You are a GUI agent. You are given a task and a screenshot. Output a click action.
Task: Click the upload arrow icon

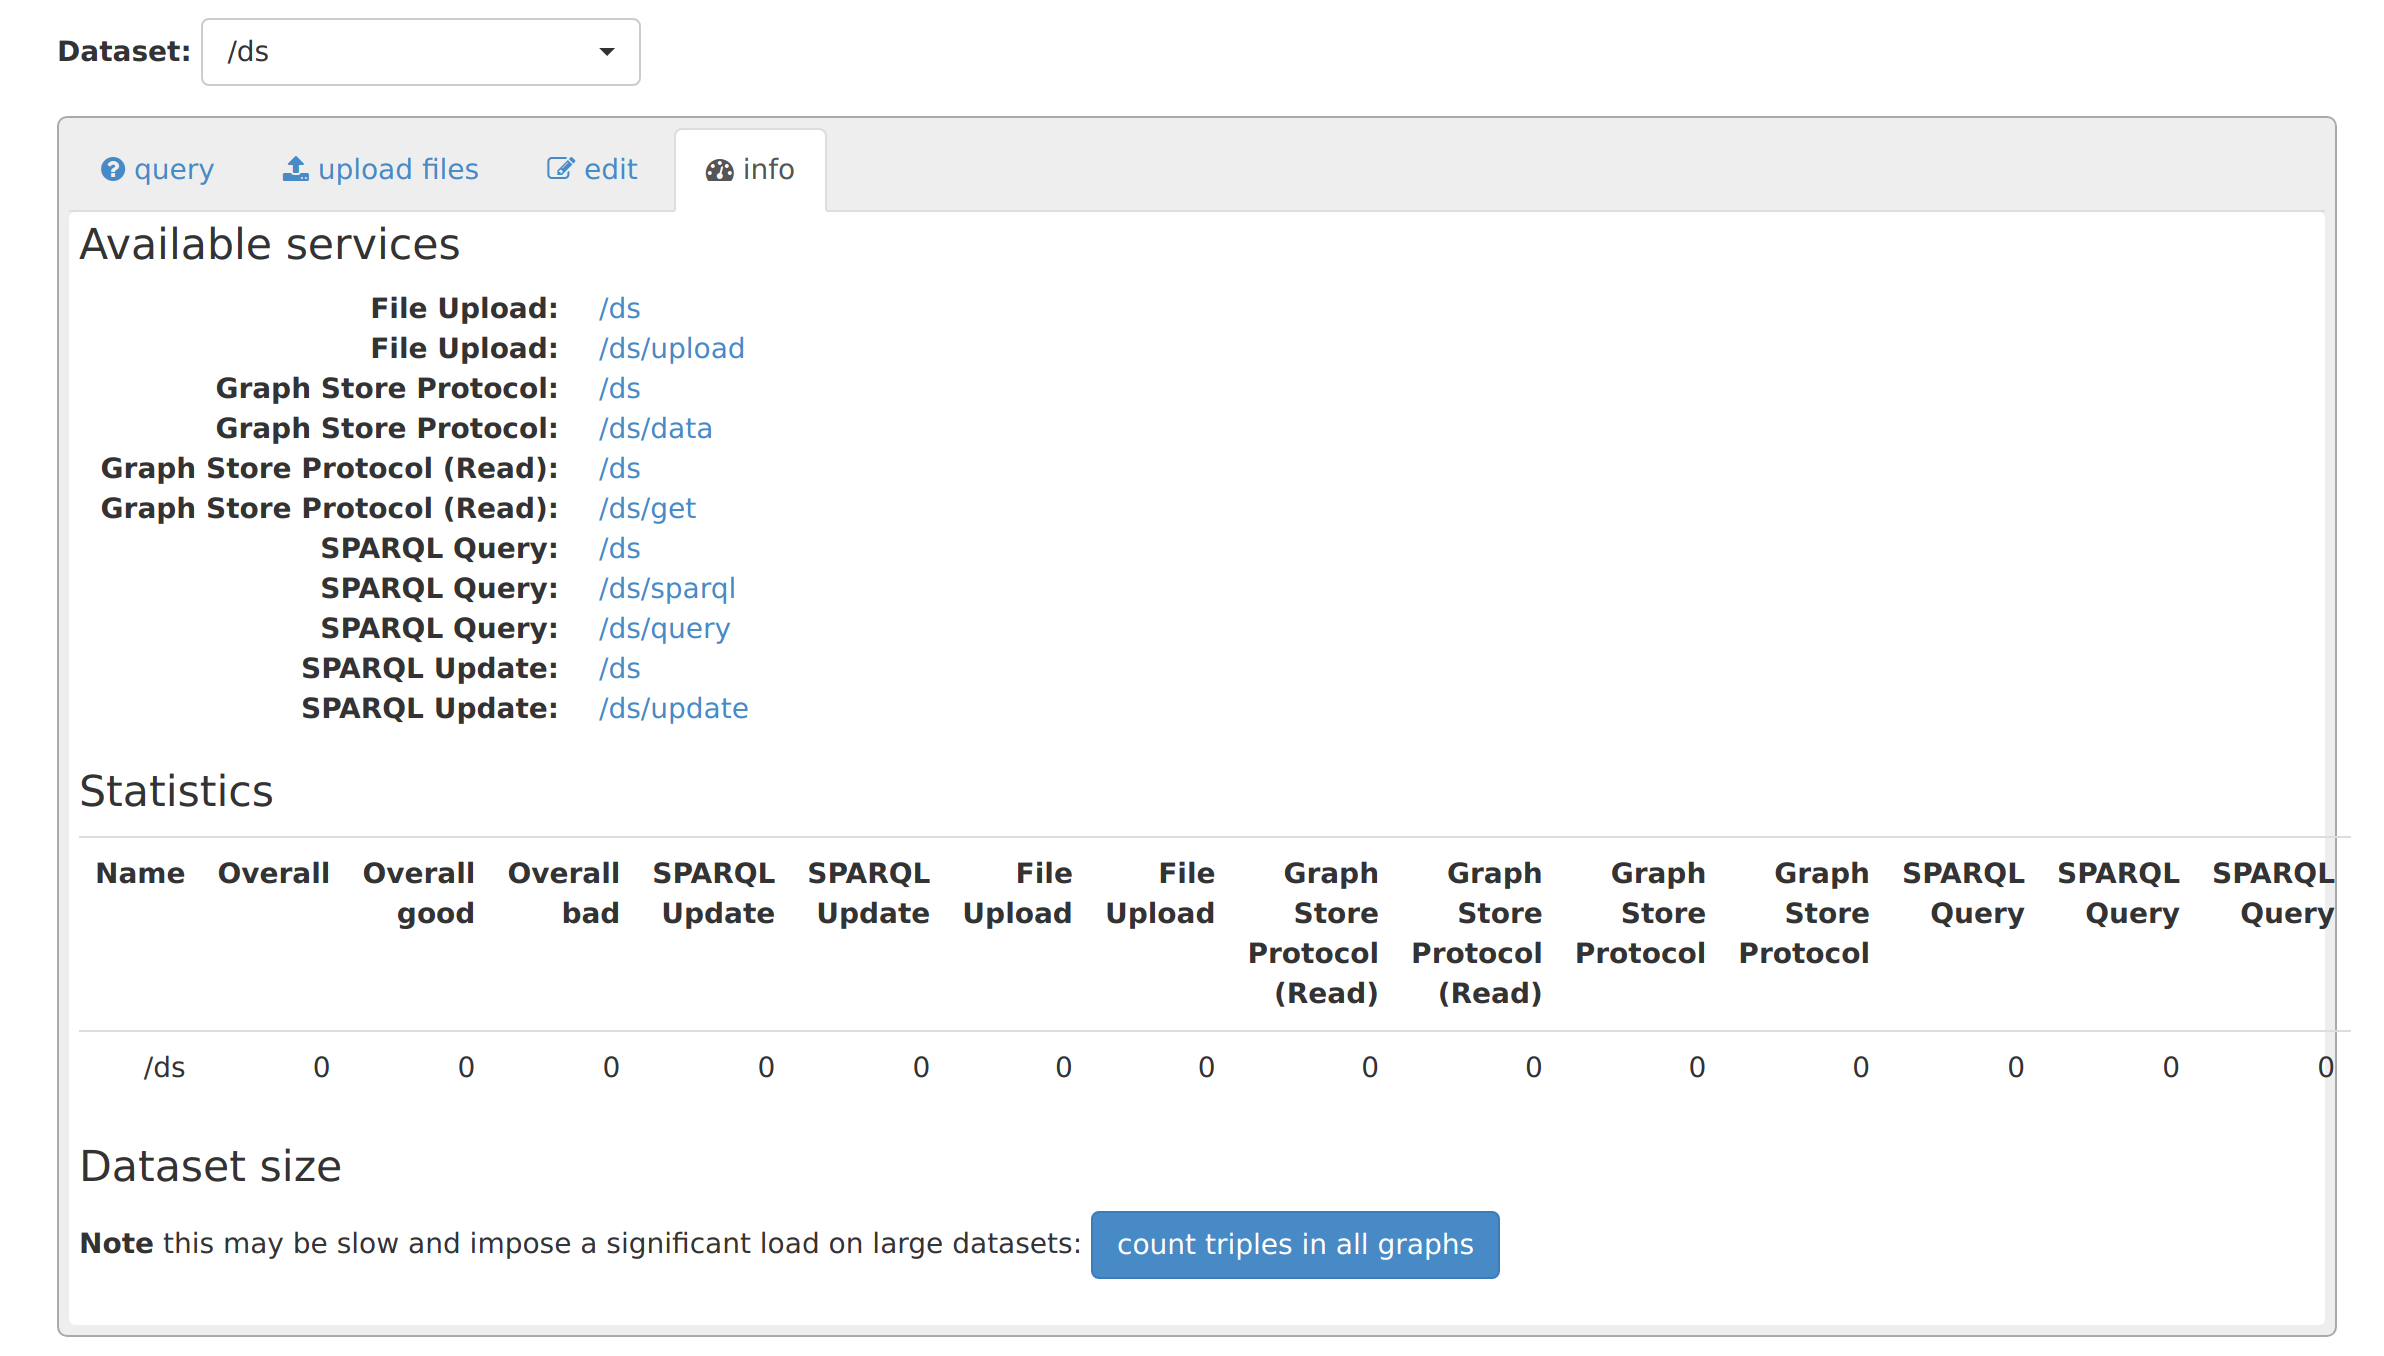coord(295,169)
